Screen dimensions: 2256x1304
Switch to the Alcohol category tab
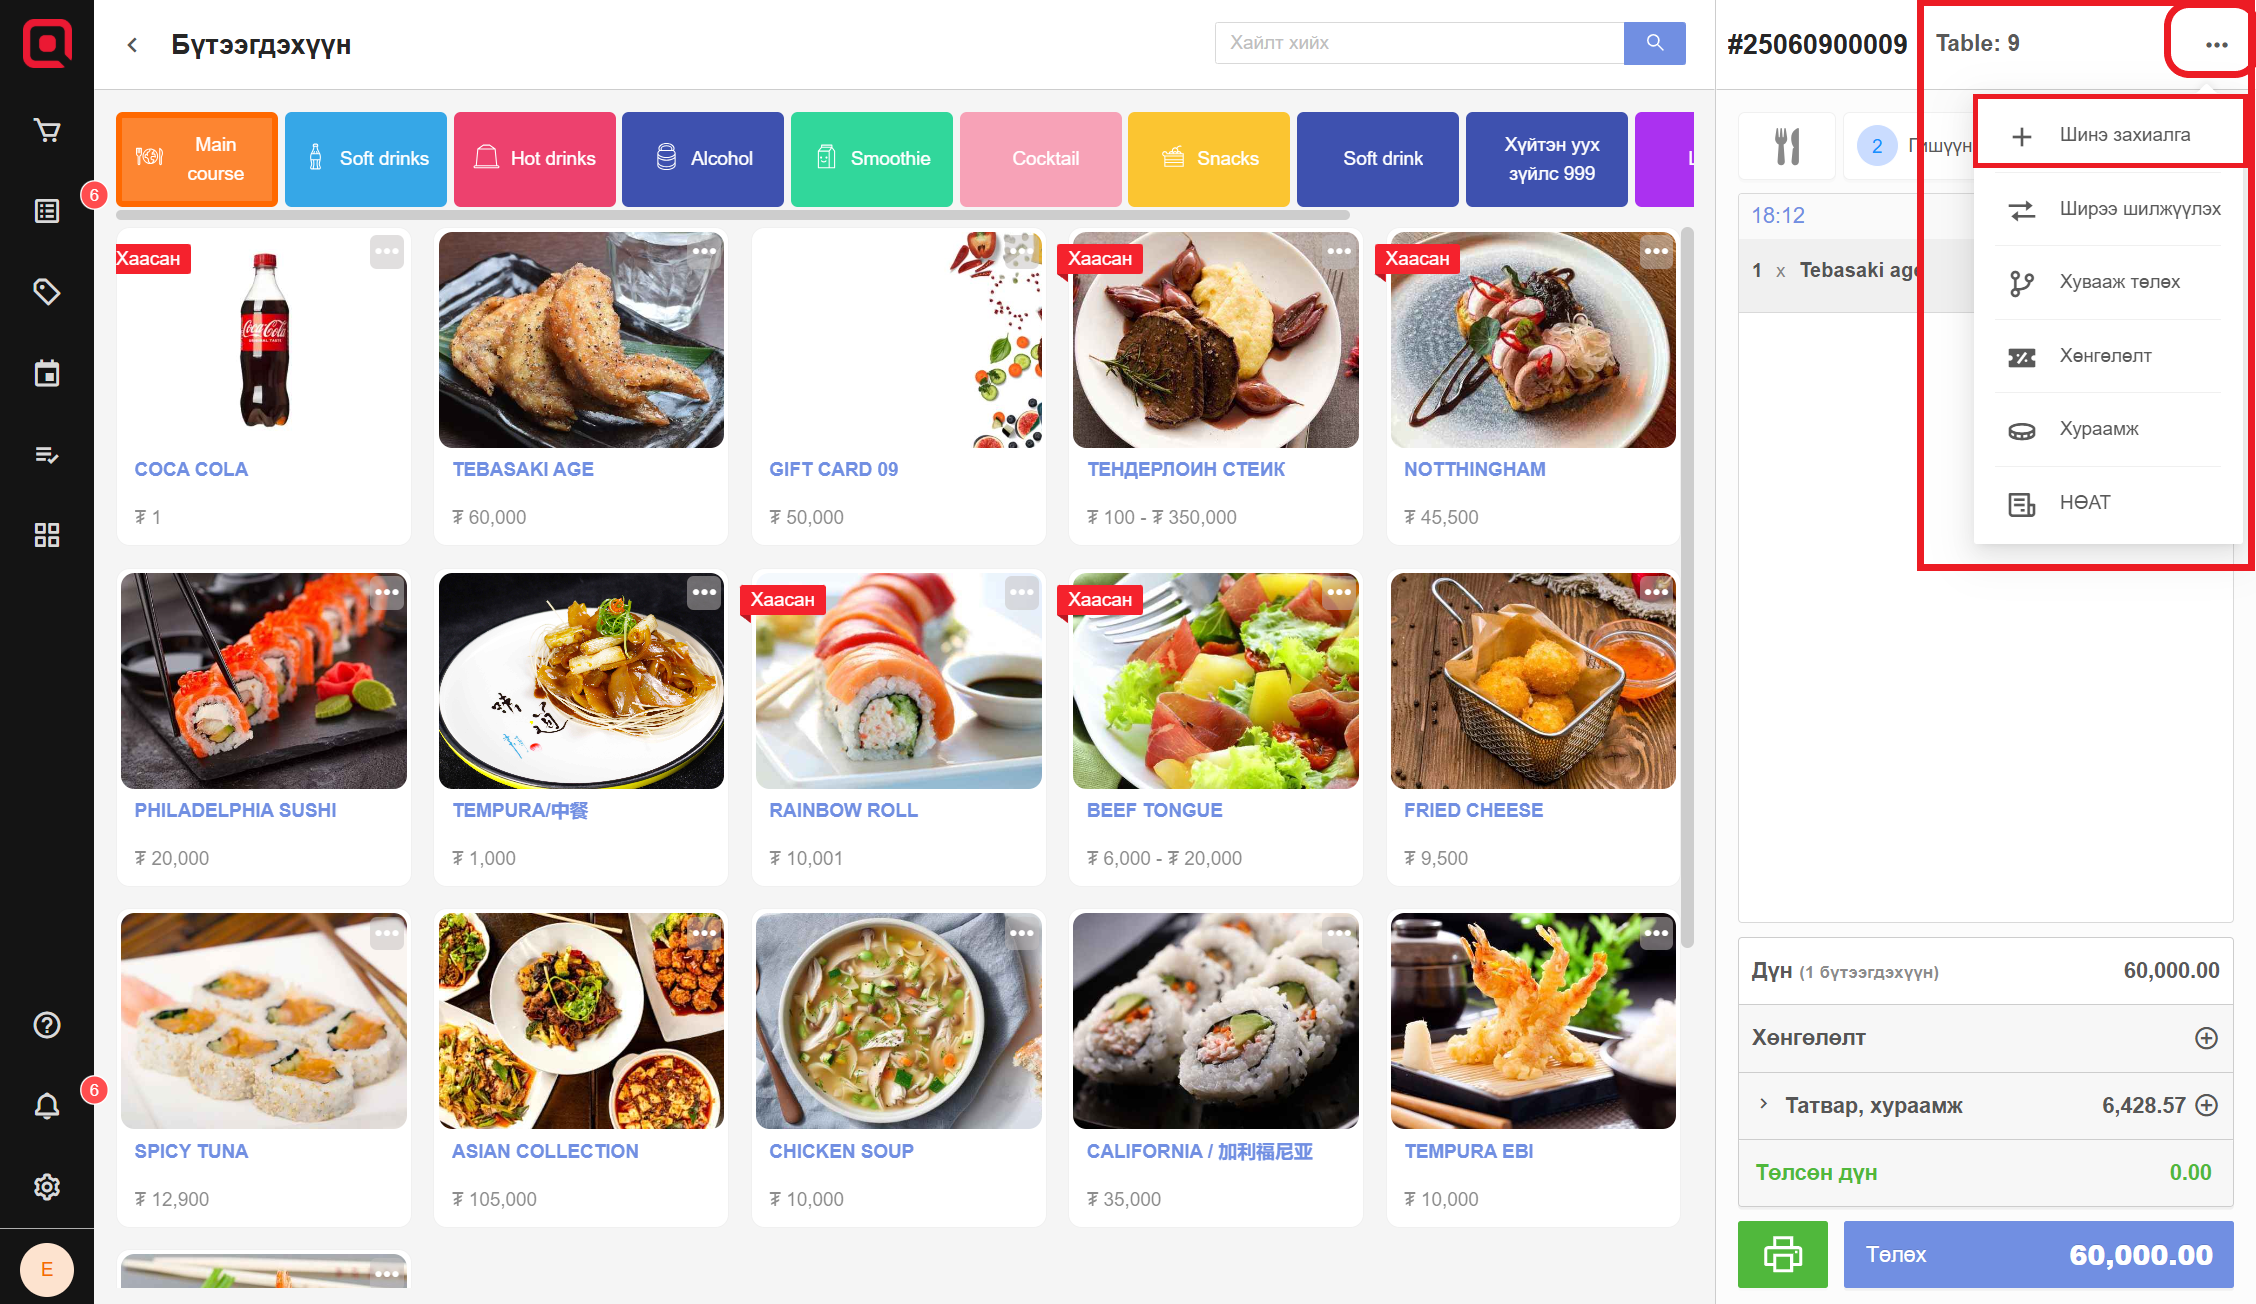click(x=703, y=159)
